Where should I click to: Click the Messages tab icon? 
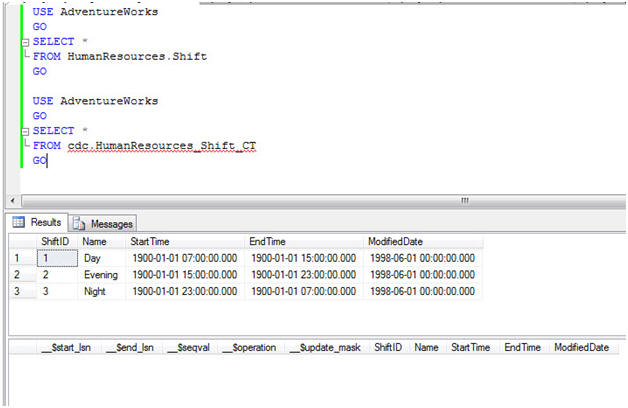tap(79, 223)
